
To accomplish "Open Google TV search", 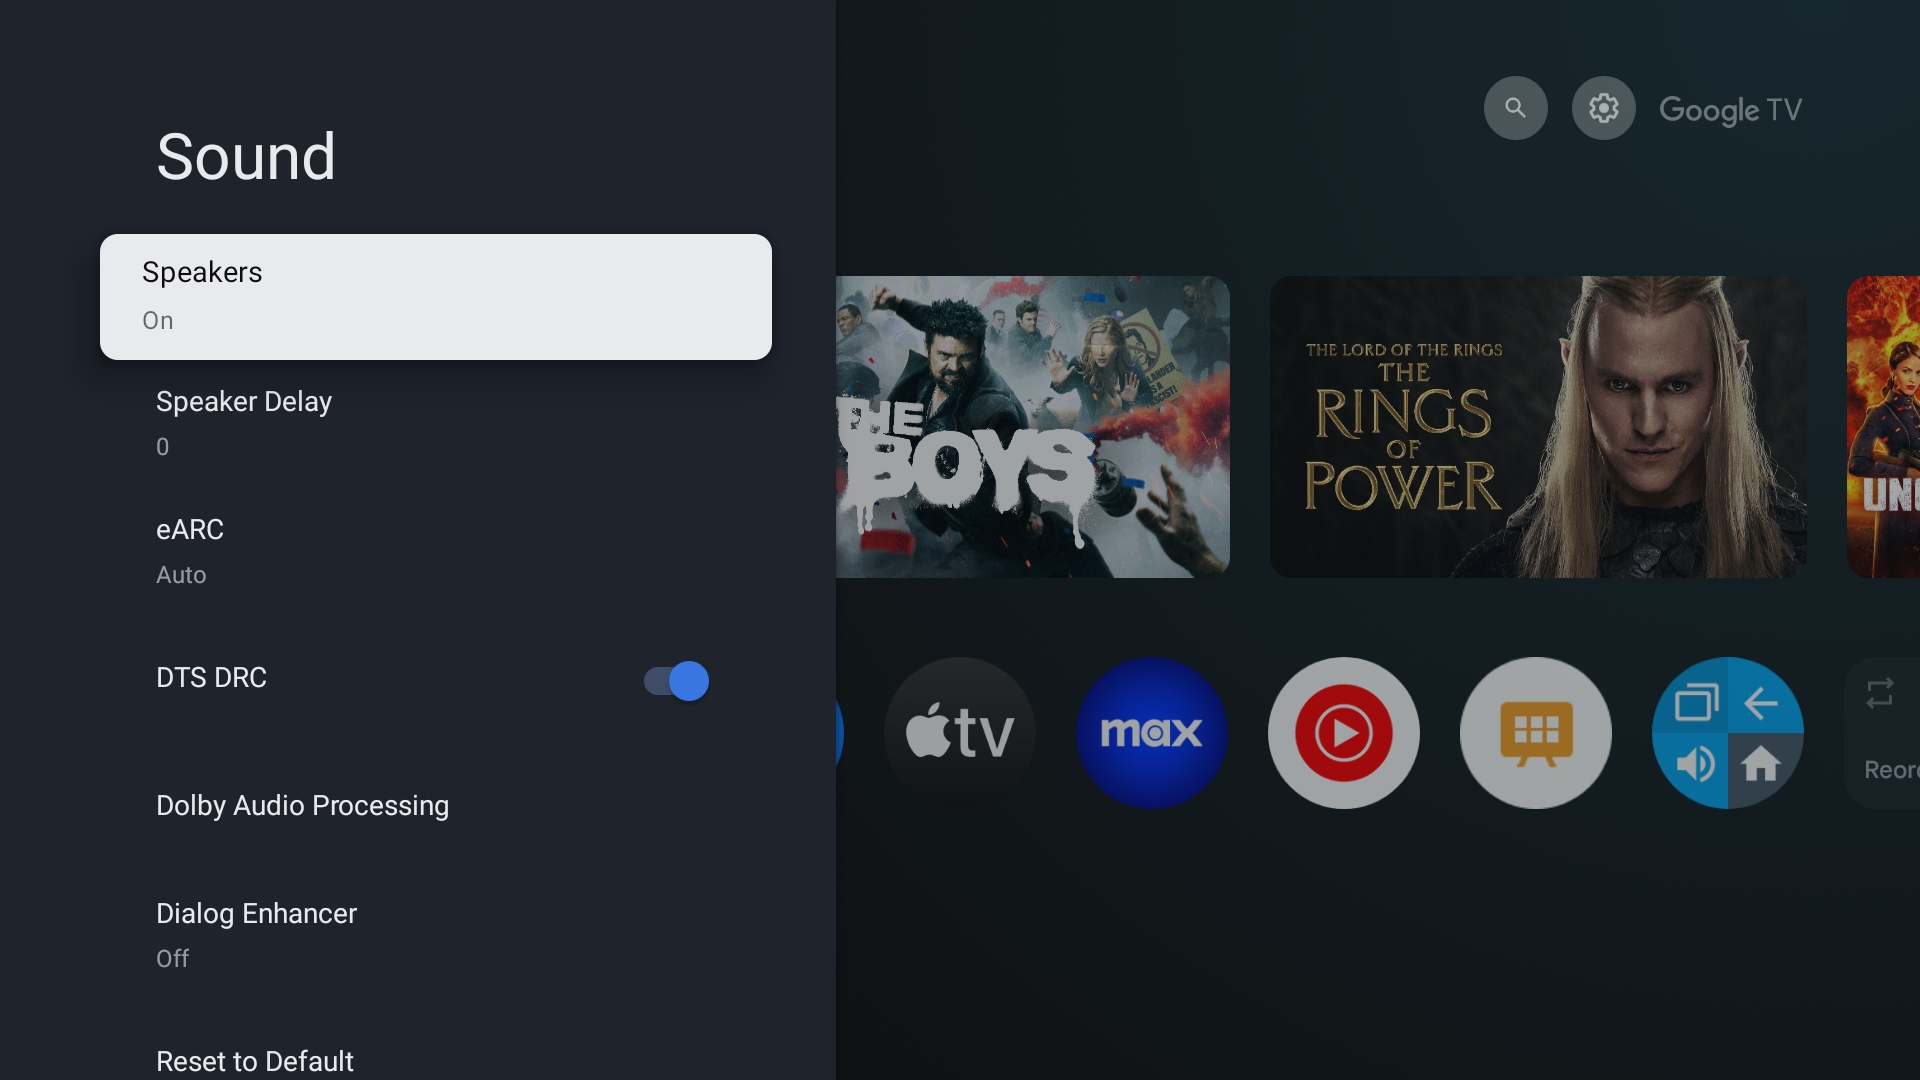I will coord(1514,108).
